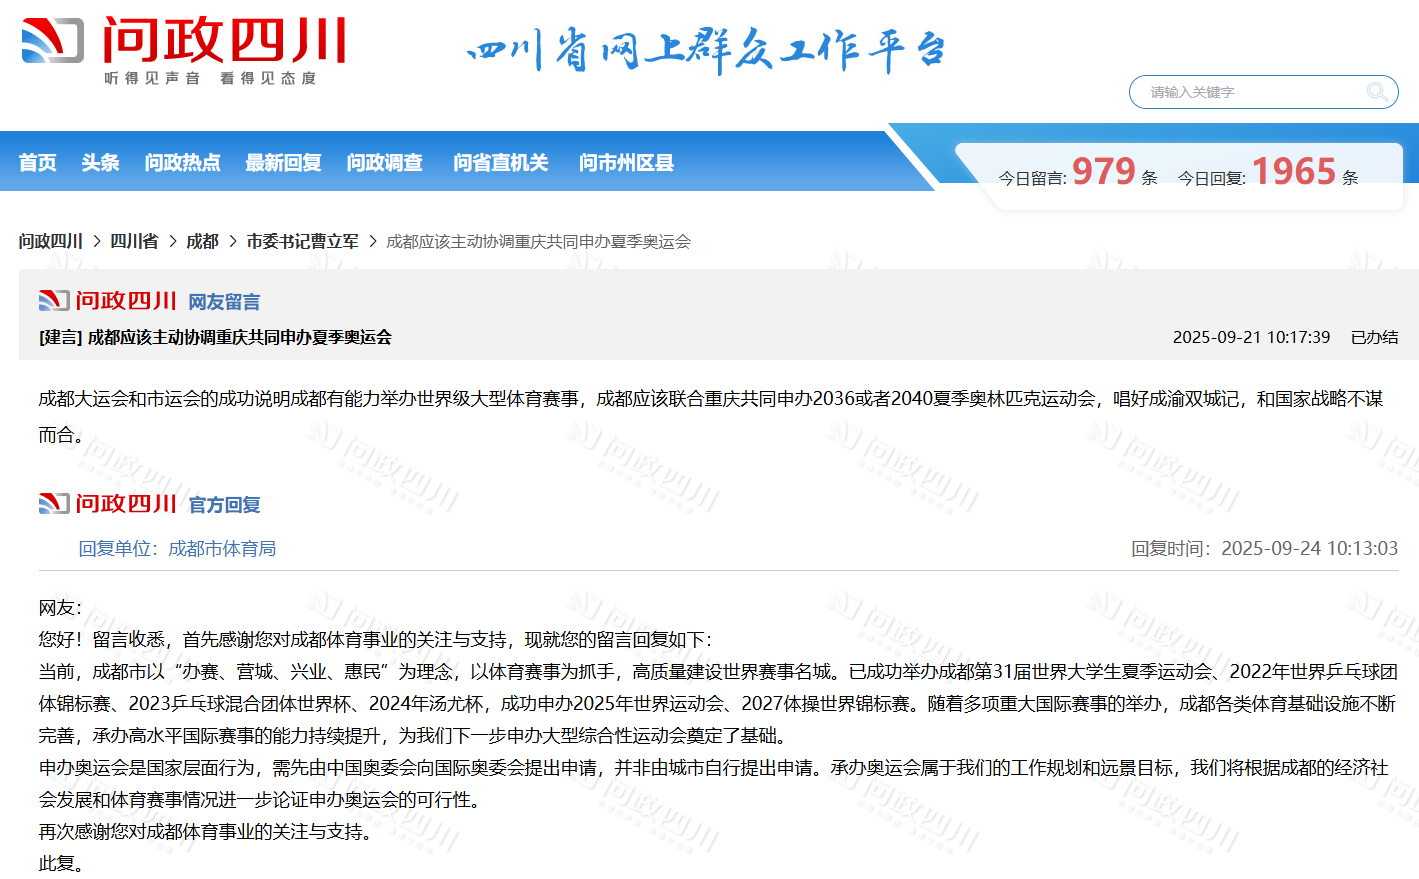1419x879 pixels.
Task: Open 市委书记曹立军 breadcrumb link
Action: coord(302,242)
